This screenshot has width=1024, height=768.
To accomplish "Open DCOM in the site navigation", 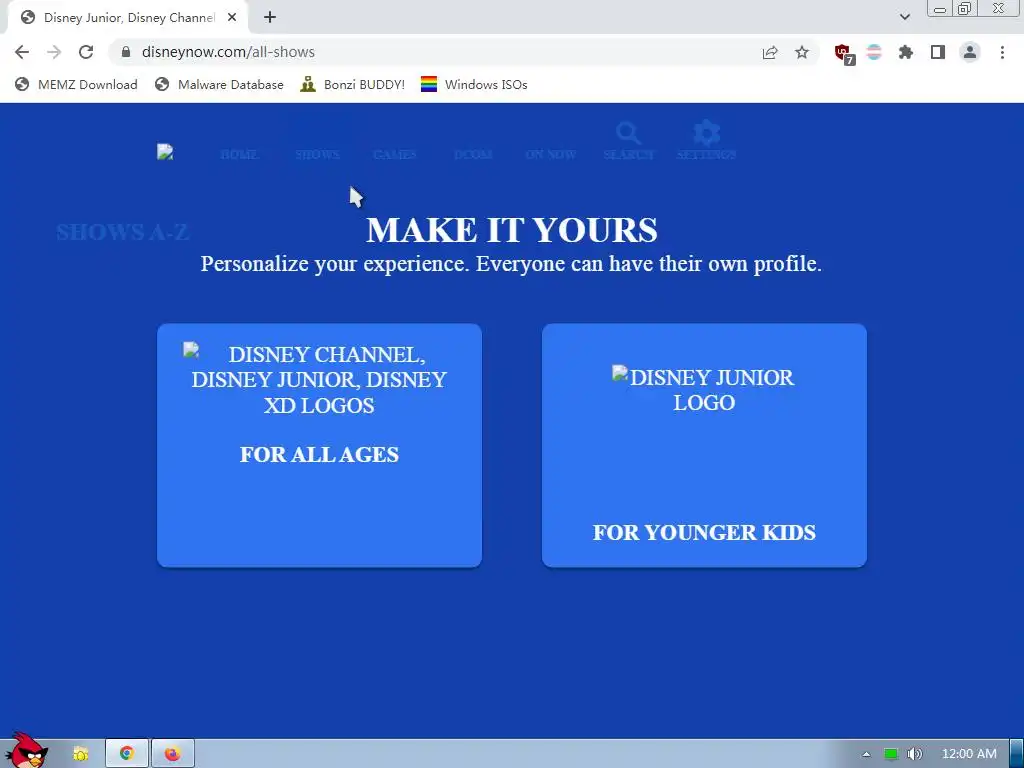I will coord(473,155).
